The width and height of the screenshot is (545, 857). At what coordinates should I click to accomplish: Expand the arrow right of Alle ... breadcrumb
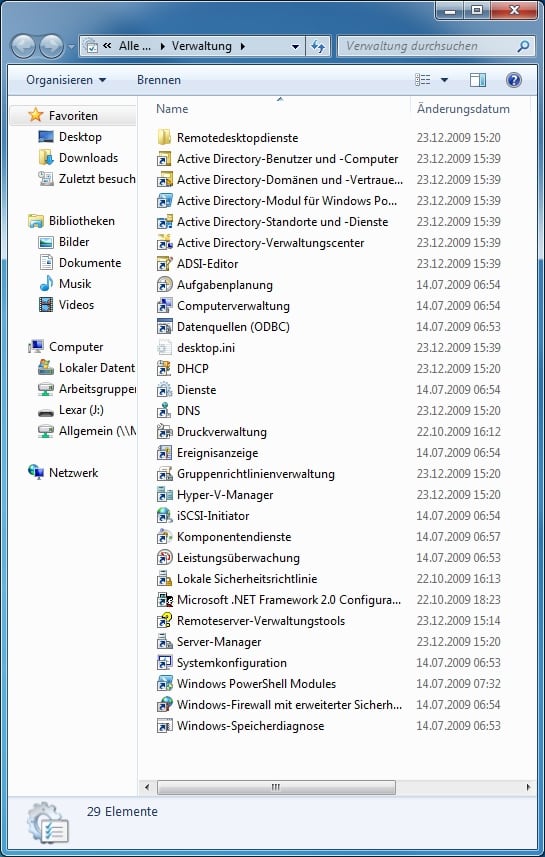[x=162, y=46]
